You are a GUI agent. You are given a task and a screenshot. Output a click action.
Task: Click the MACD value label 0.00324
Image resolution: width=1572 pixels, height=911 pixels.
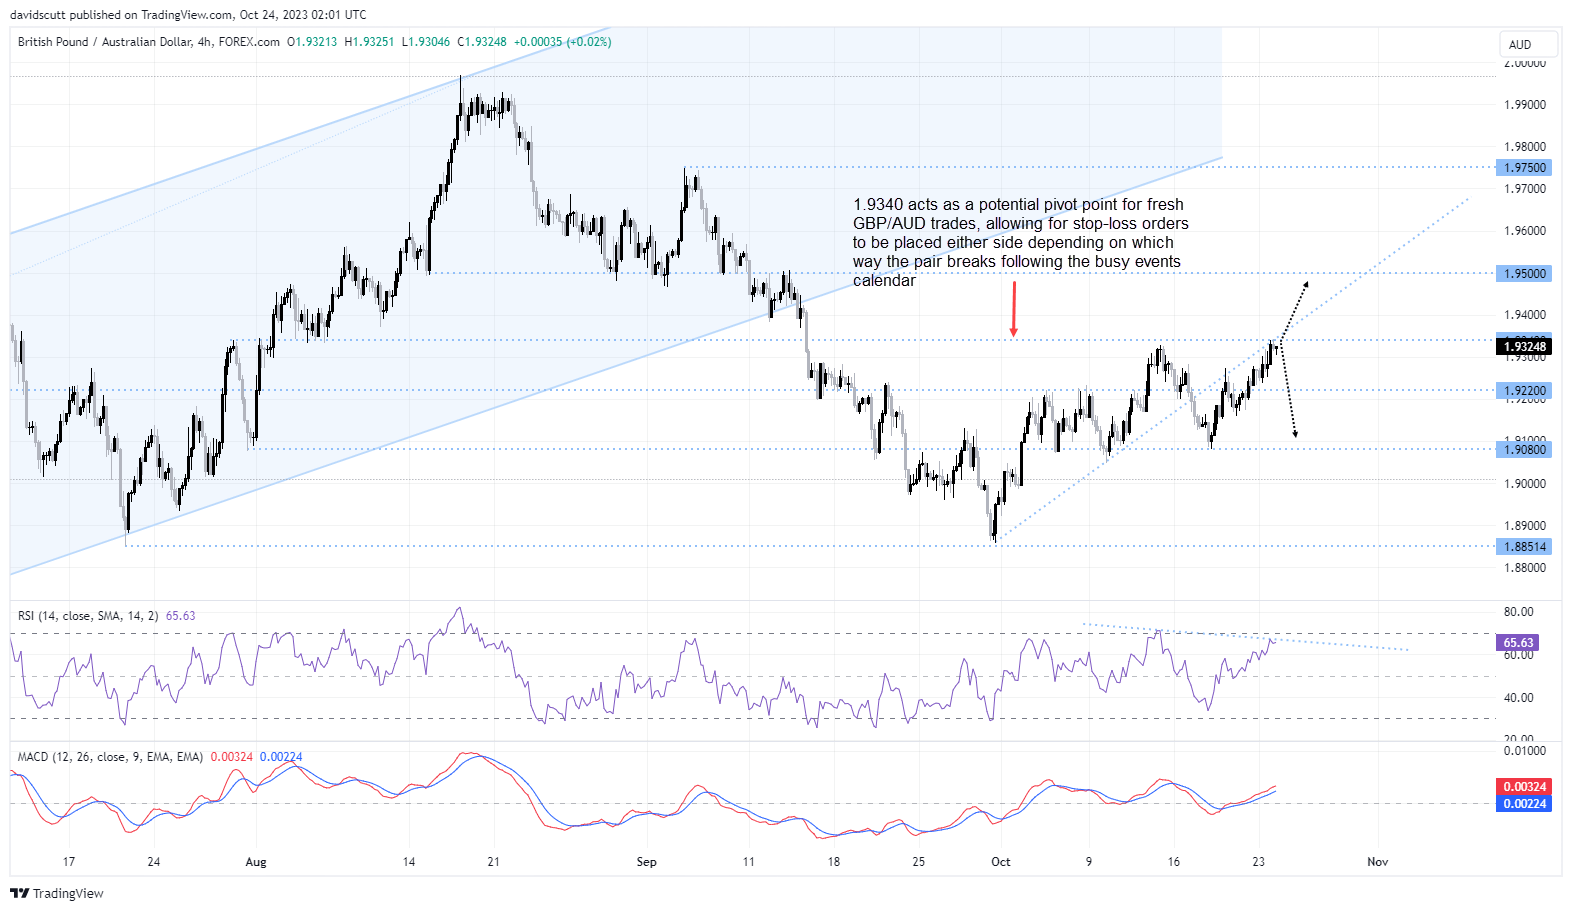coord(1524,787)
